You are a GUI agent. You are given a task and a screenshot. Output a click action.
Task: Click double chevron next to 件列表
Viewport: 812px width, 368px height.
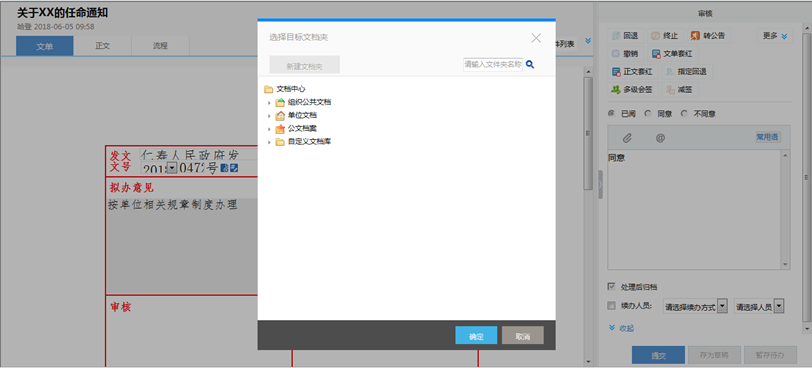pos(588,40)
